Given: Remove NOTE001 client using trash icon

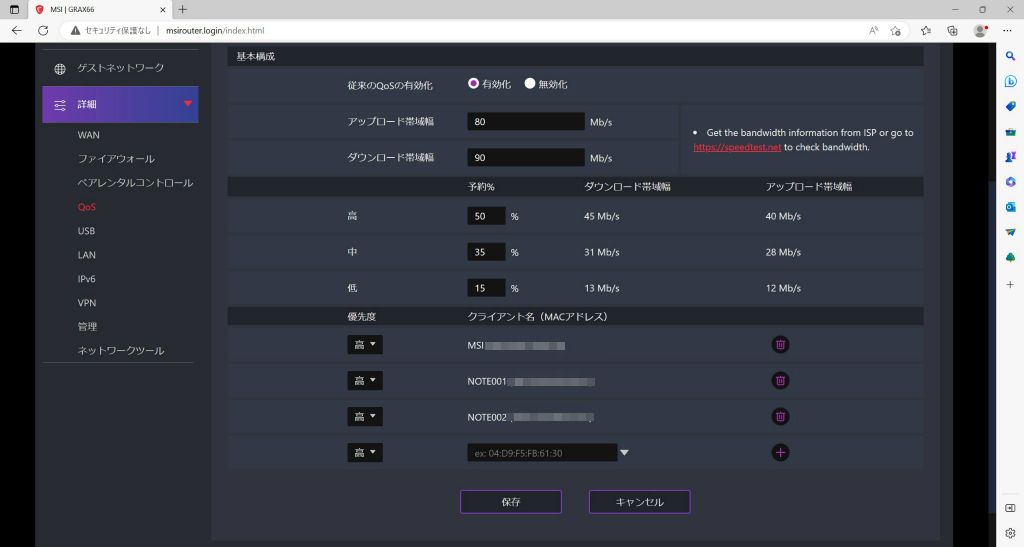Looking at the screenshot, I should (780, 381).
